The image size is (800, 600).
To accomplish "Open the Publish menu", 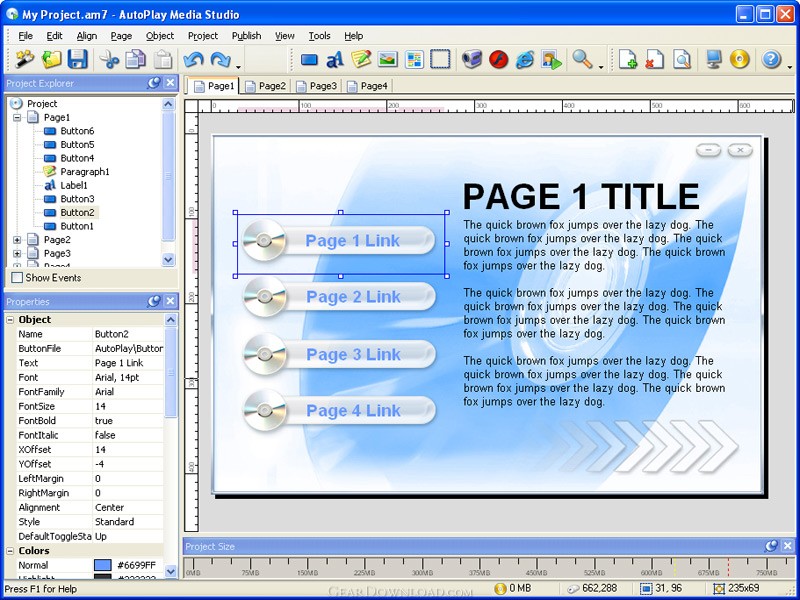I will pos(246,36).
